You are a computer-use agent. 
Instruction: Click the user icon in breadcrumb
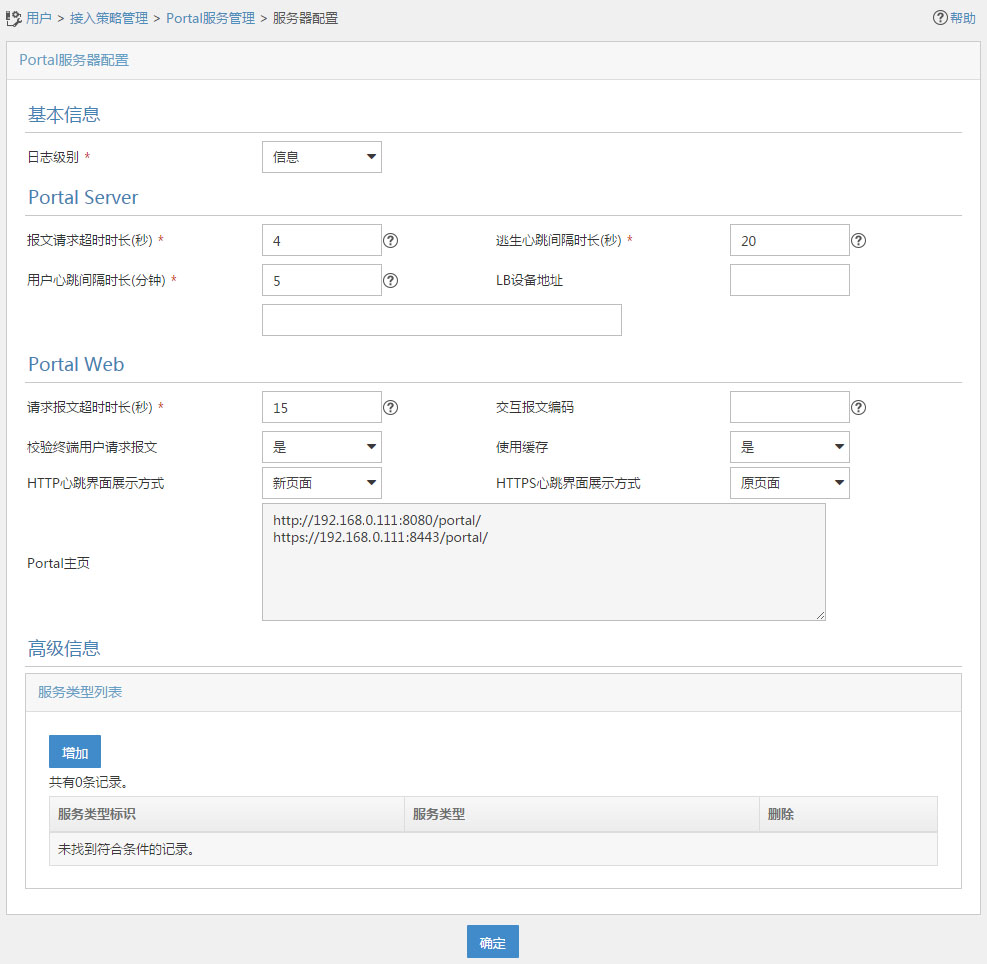pyautogui.click(x=14, y=18)
